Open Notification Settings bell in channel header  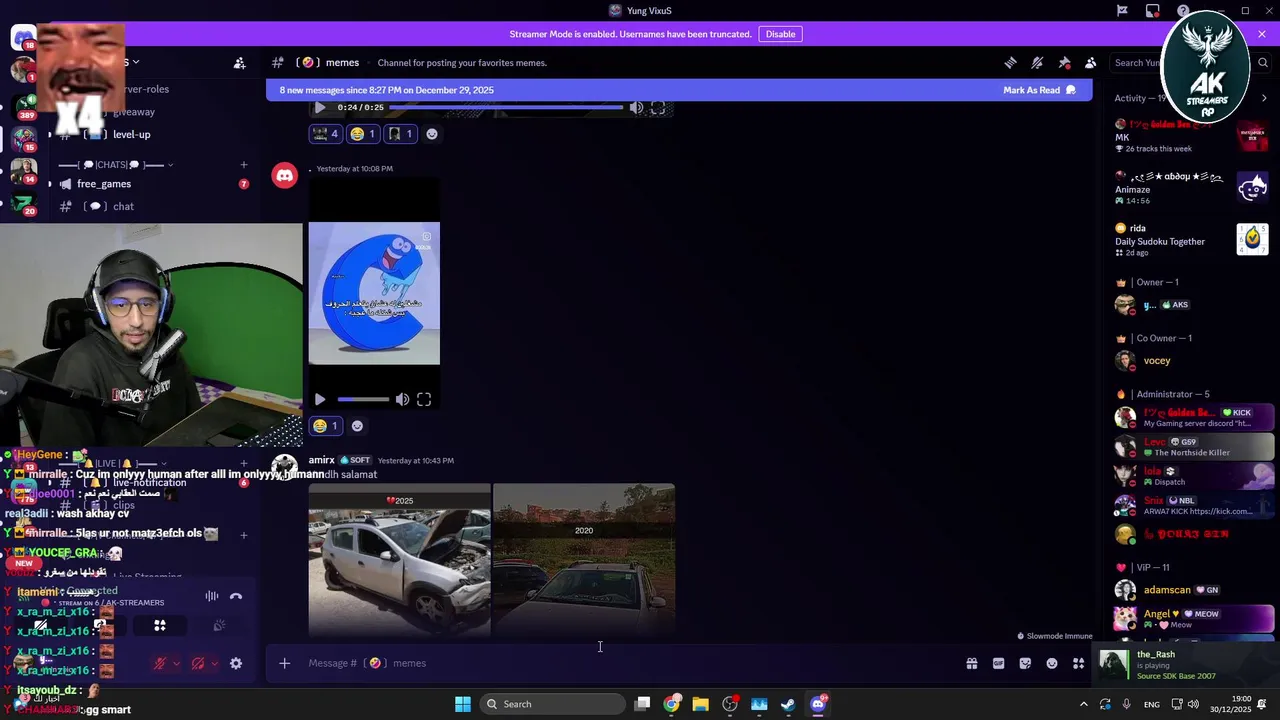(x=1037, y=63)
